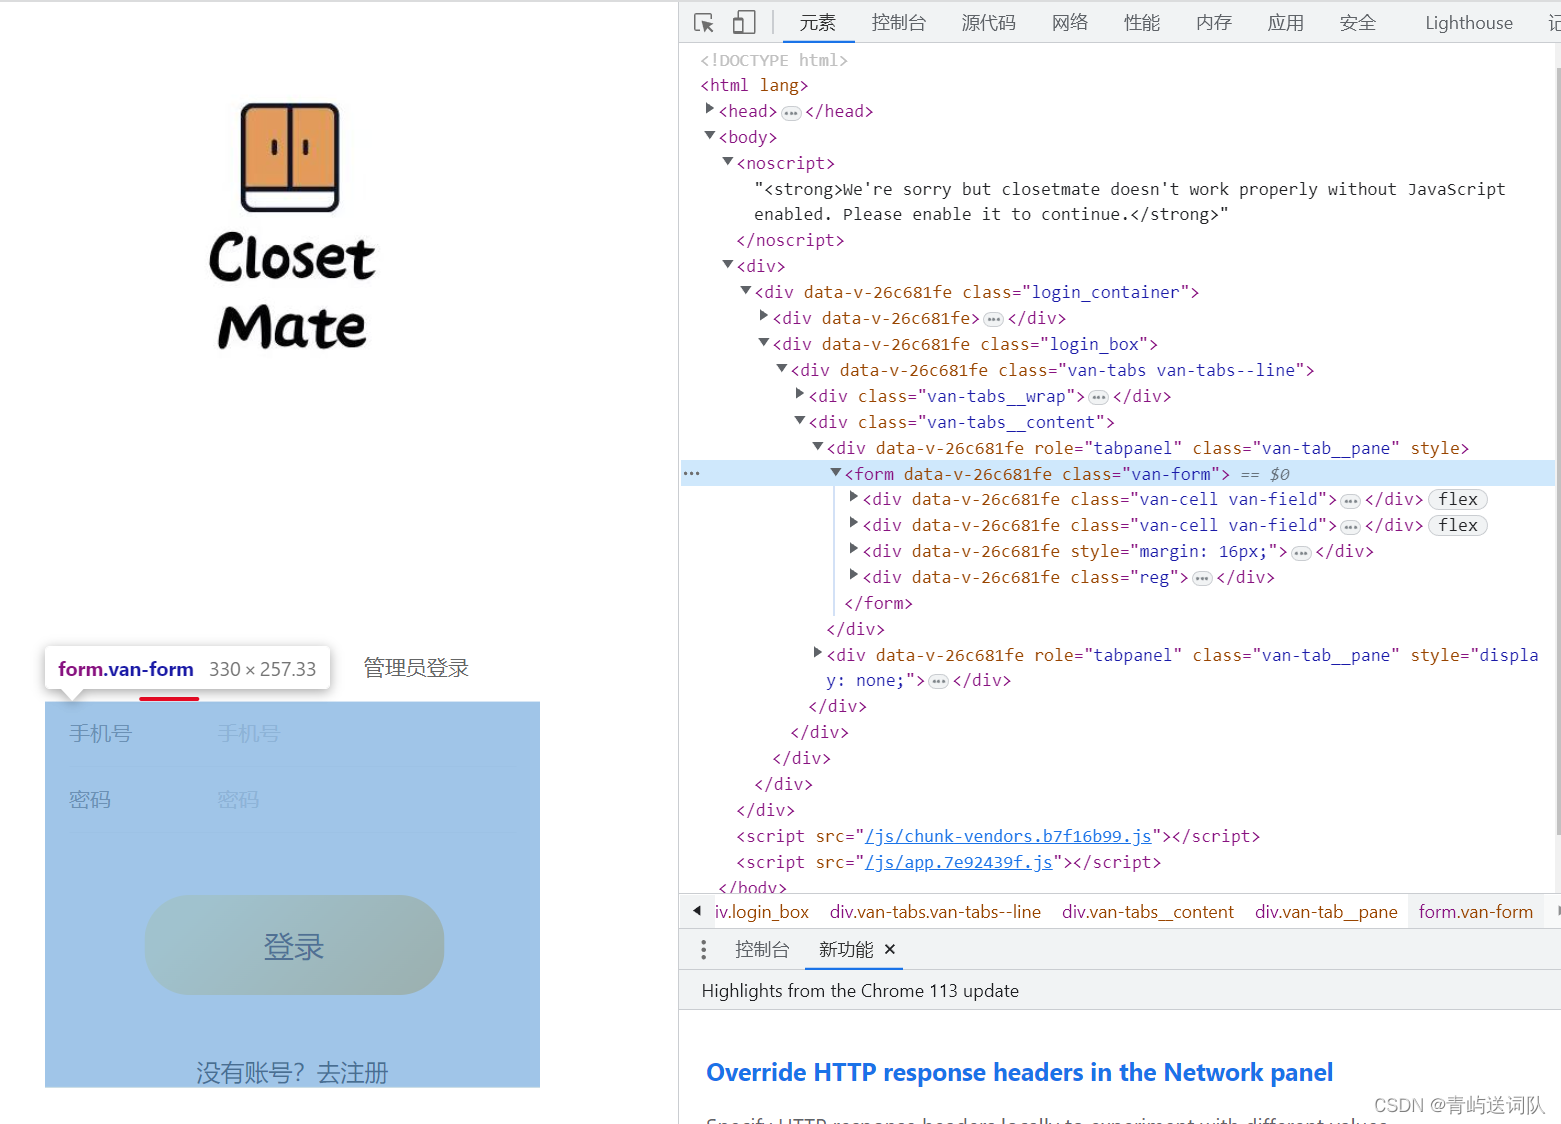
Task: Select the drawer 新功能 tab
Action: (x=846, y=949)
